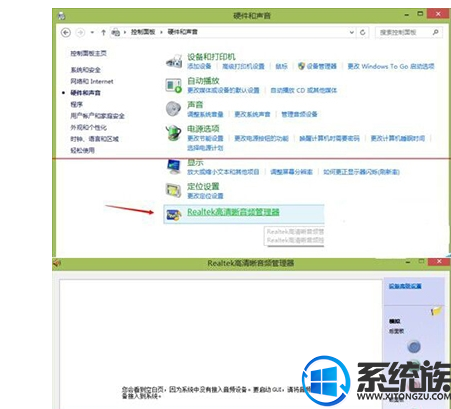Open 更改 Windows To Go 启动选项
Screen dimensions: 451x409
[x=391, y=66]
